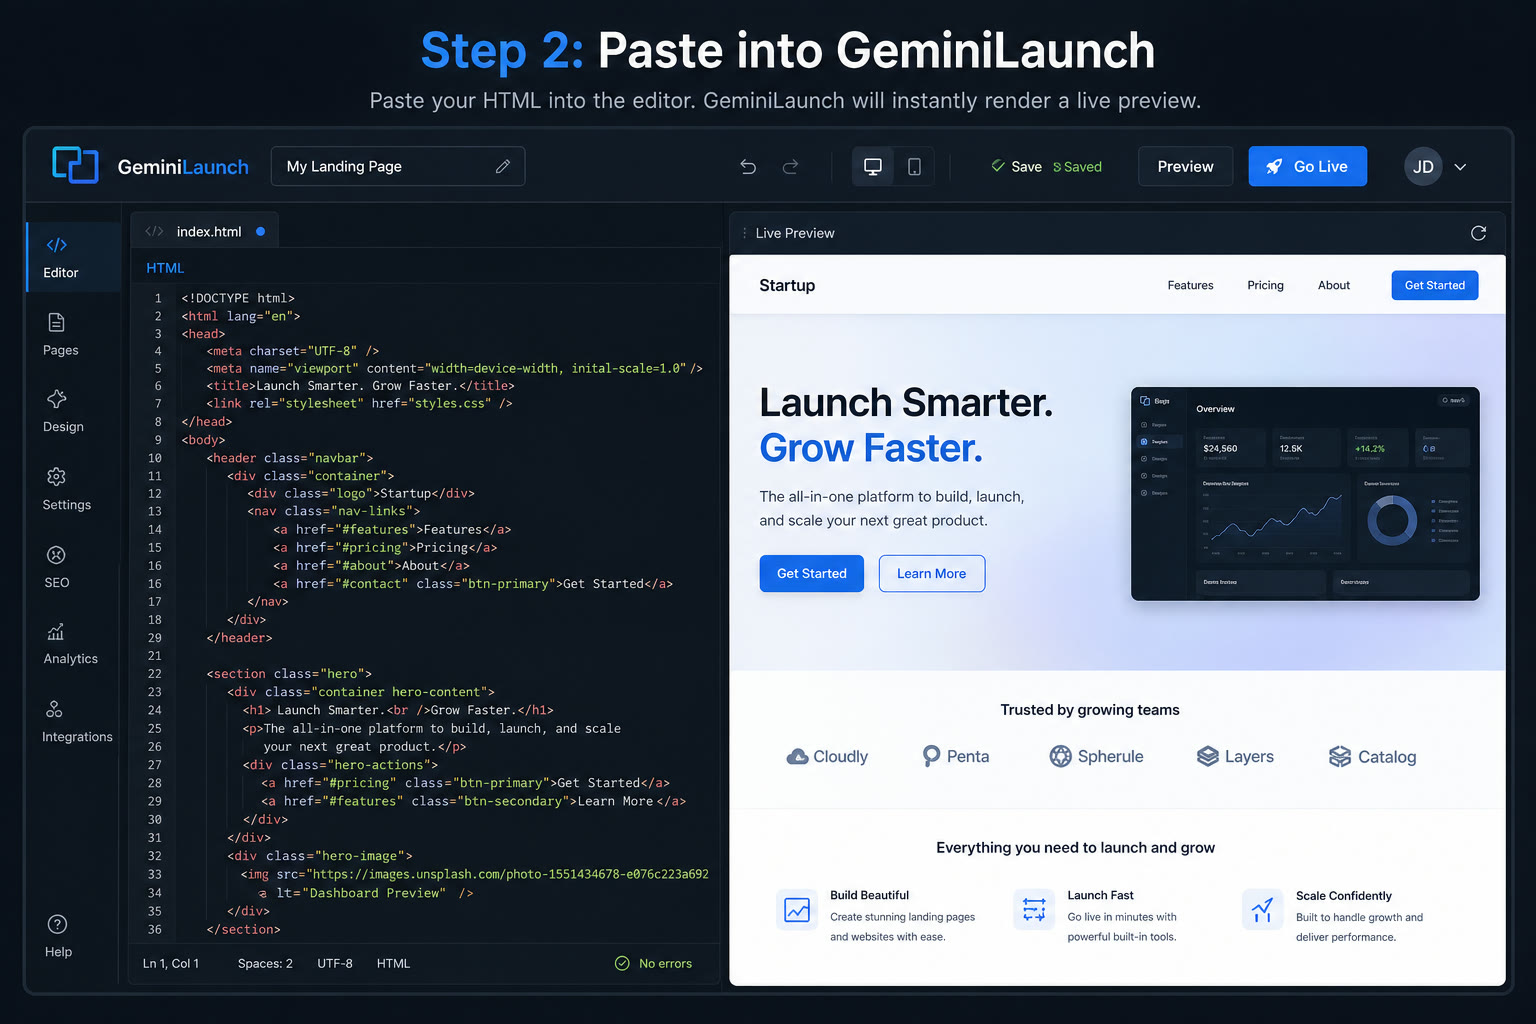Image resolution: width=1536 pixels, height=1024 pixels.
Task: Open the Settings sidebar section
Action: coord(66,489)
